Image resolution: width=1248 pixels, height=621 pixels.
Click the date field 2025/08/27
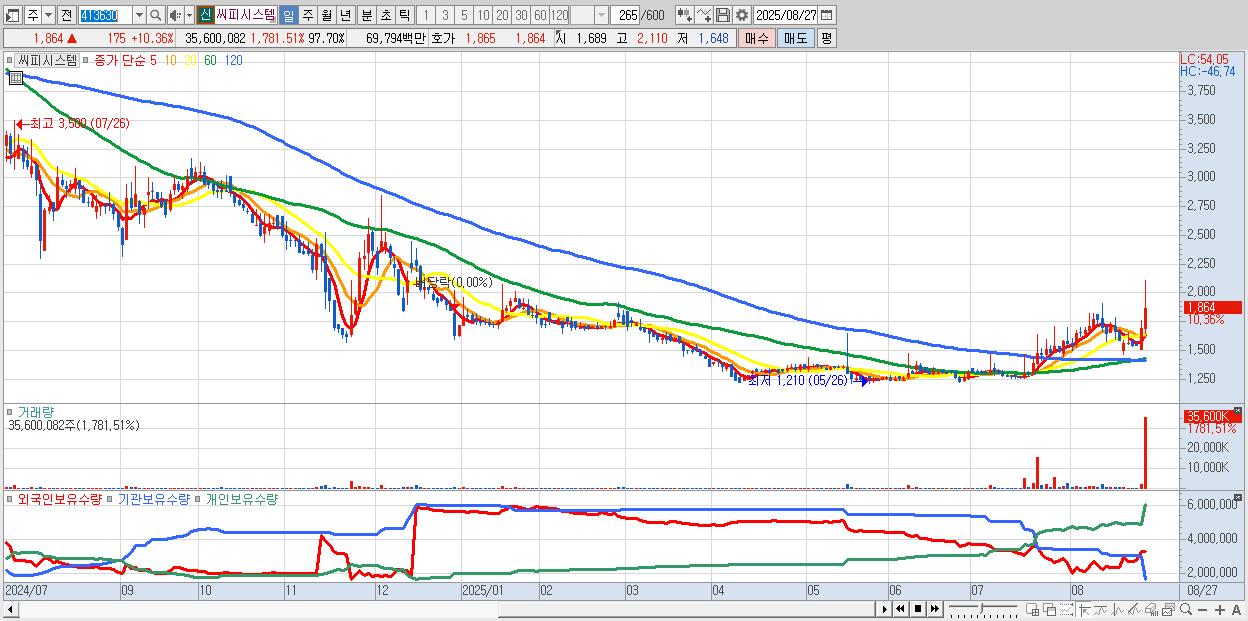(x=785, y=15)
